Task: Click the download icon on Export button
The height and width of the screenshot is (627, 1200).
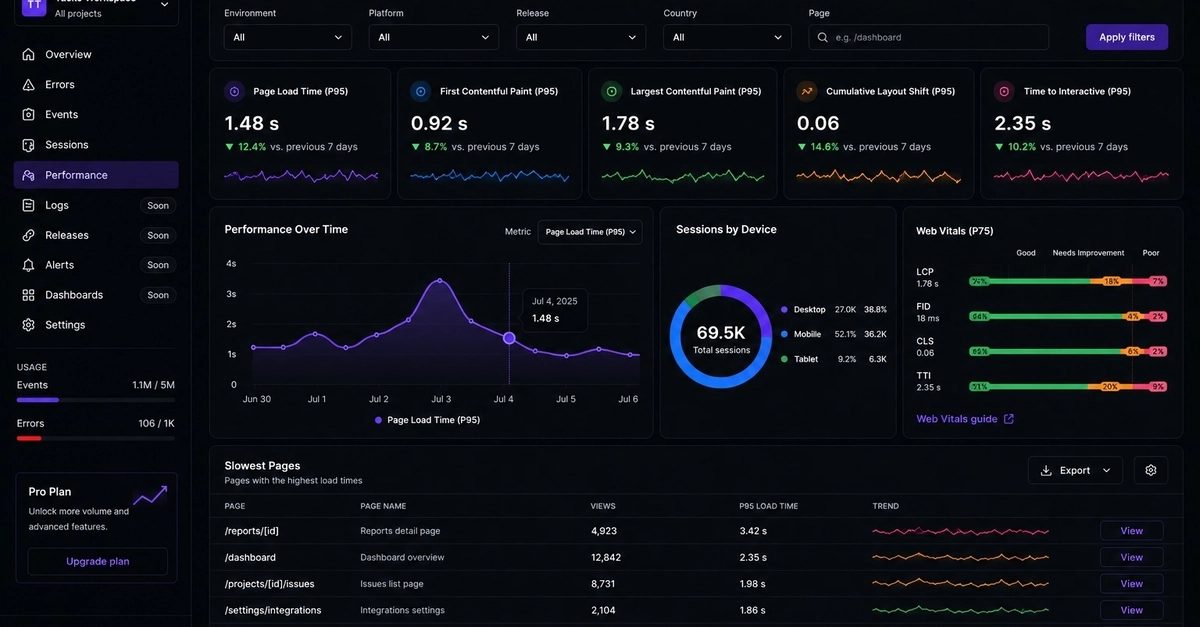Action: coord(1046,470)
